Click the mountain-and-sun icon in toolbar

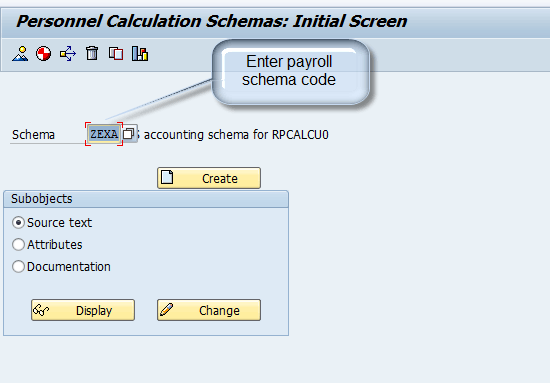pyautogui.click(x=20, y=54)
